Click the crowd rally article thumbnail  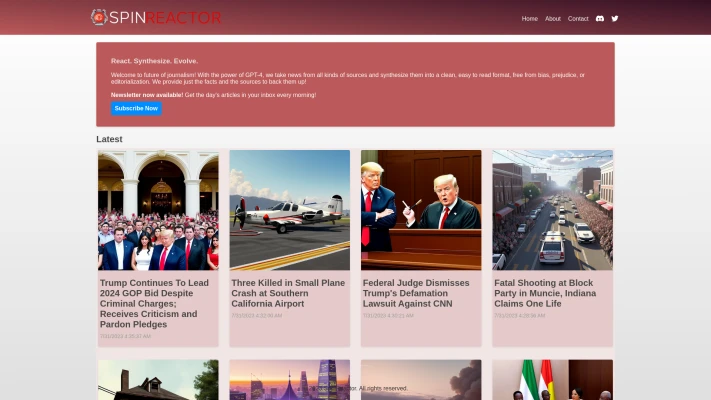tap(158, 210)
